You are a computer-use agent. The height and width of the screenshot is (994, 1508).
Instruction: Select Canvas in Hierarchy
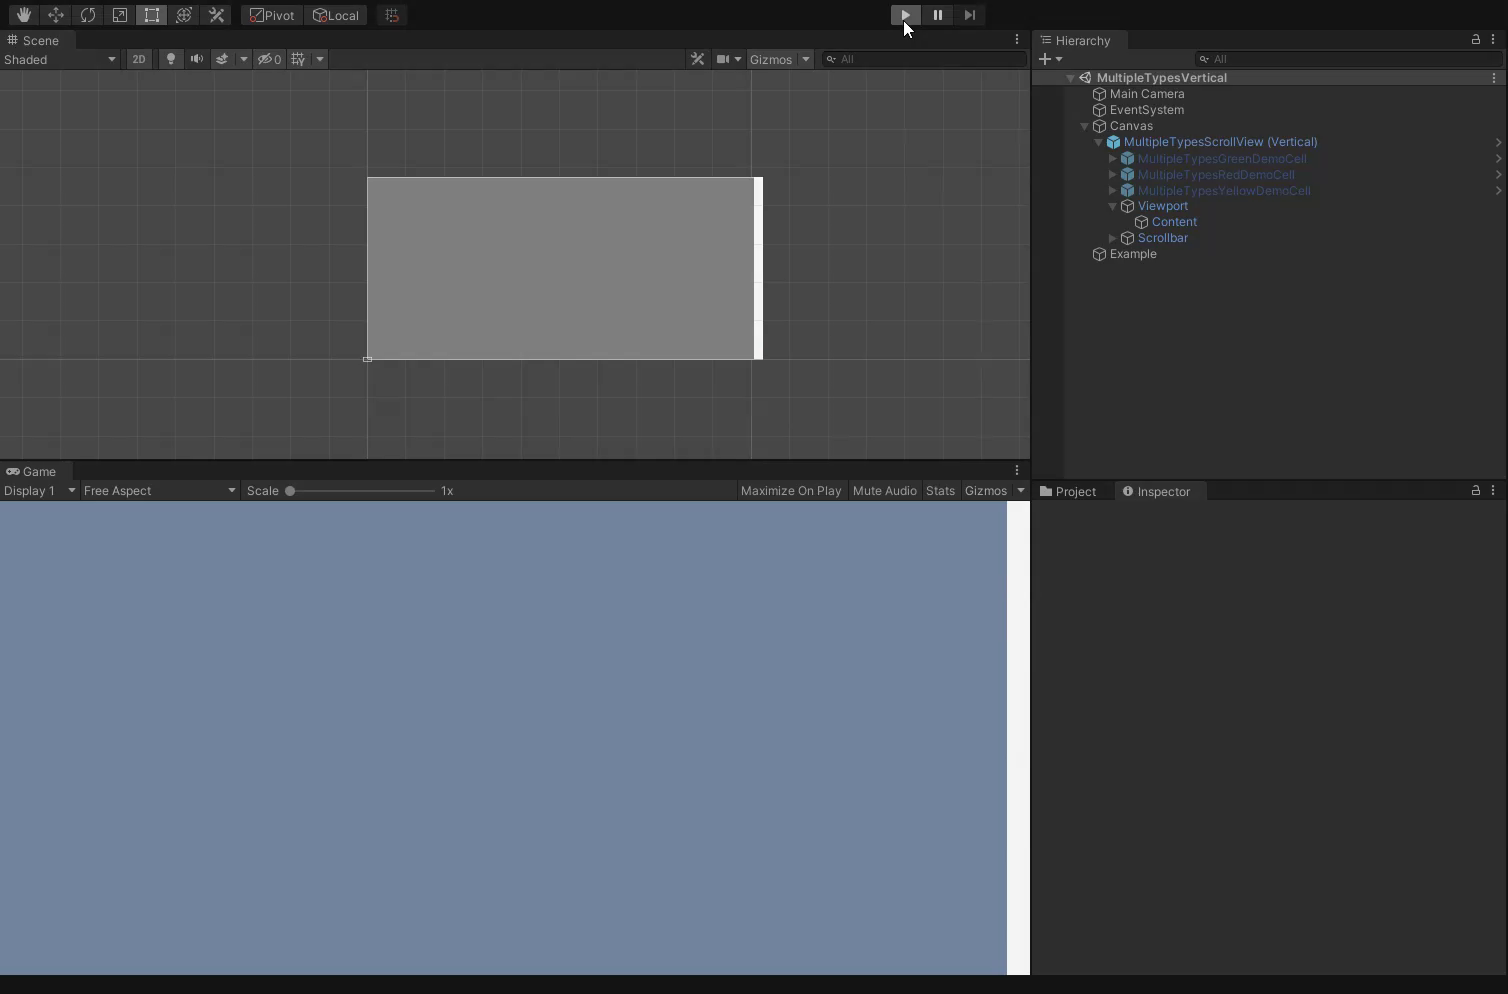coord(1131,126)
